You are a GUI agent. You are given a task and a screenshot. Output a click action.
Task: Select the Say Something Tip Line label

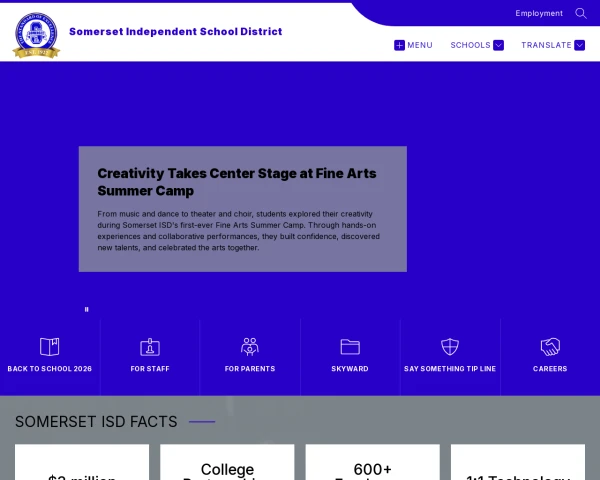point(450,369)
